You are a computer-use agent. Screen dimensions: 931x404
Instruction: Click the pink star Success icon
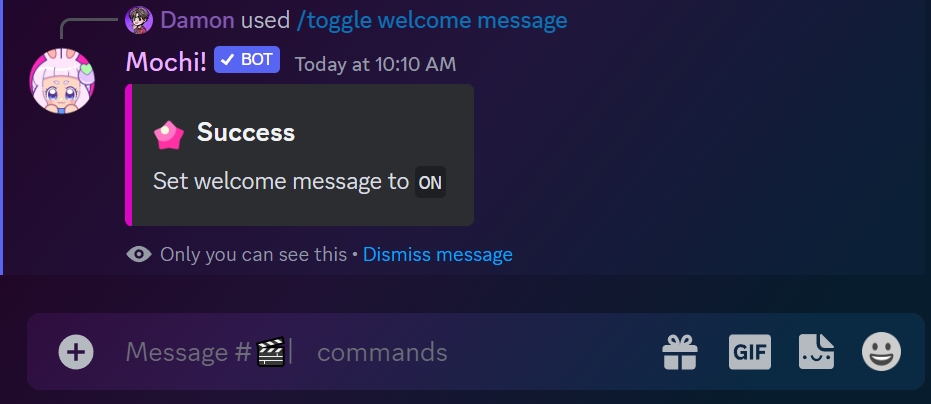click(169, 134)
